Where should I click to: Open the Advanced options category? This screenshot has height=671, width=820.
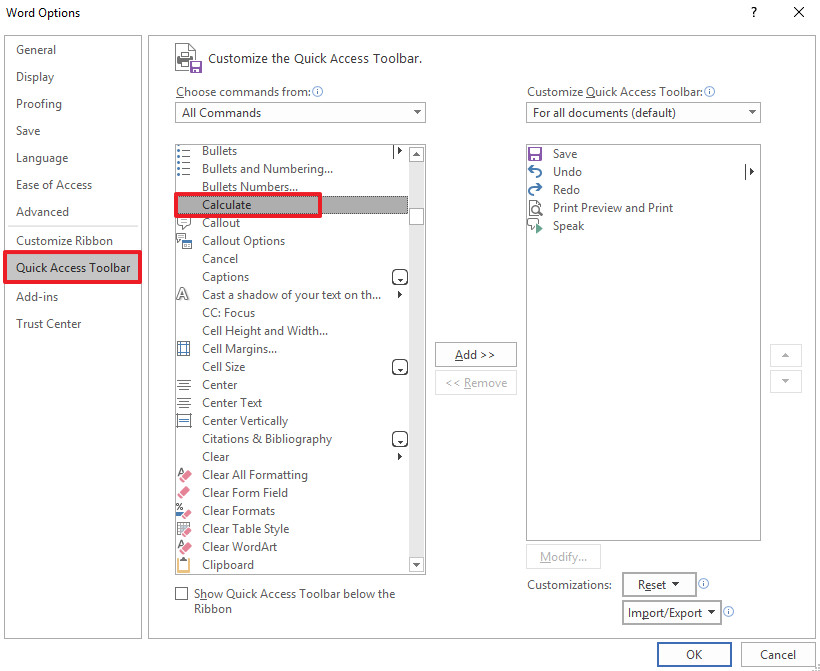point(42,212)
